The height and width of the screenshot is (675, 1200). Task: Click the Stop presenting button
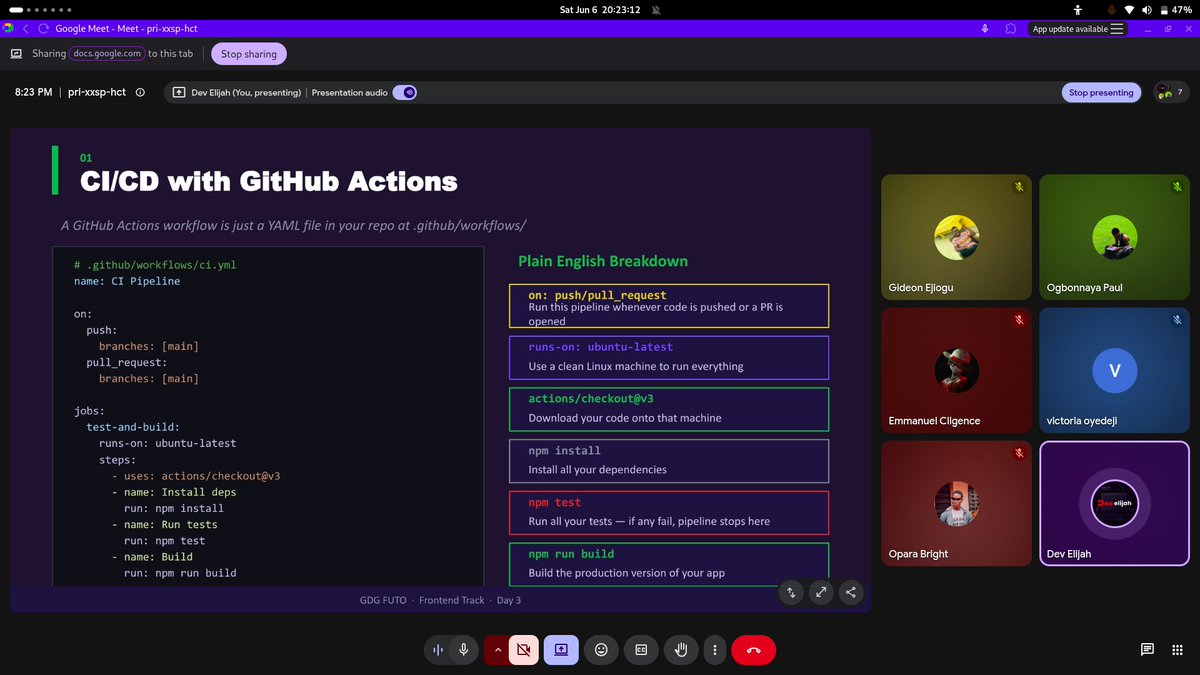pyautogui.click(x=1101, y=92)
